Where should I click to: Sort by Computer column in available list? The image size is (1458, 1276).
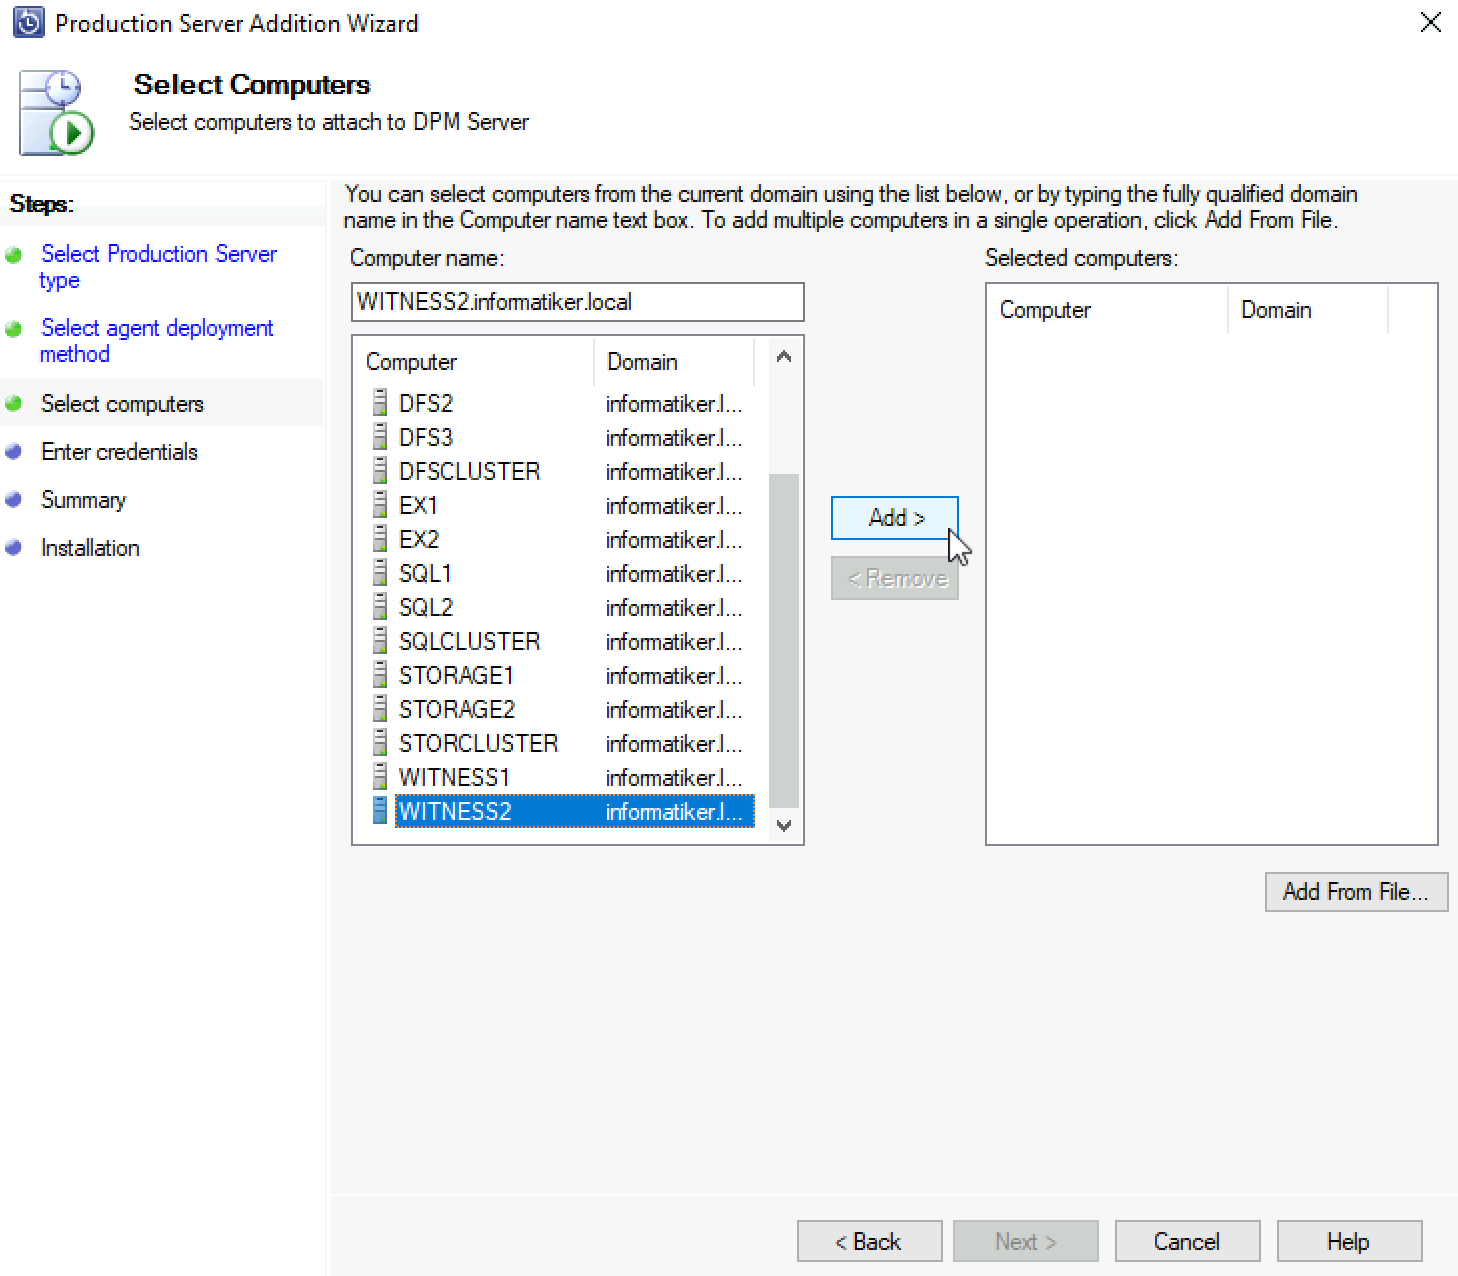pos(474,362)
